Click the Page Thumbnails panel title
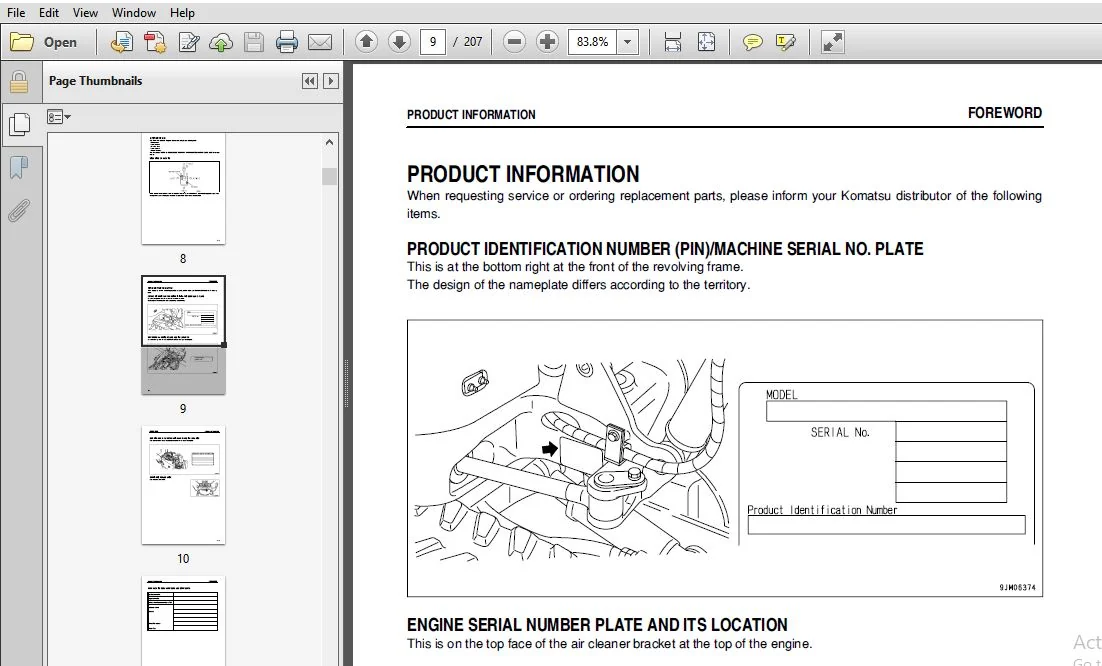The height and width of the screenshot is (666, 1102). (x=96, y=81)
